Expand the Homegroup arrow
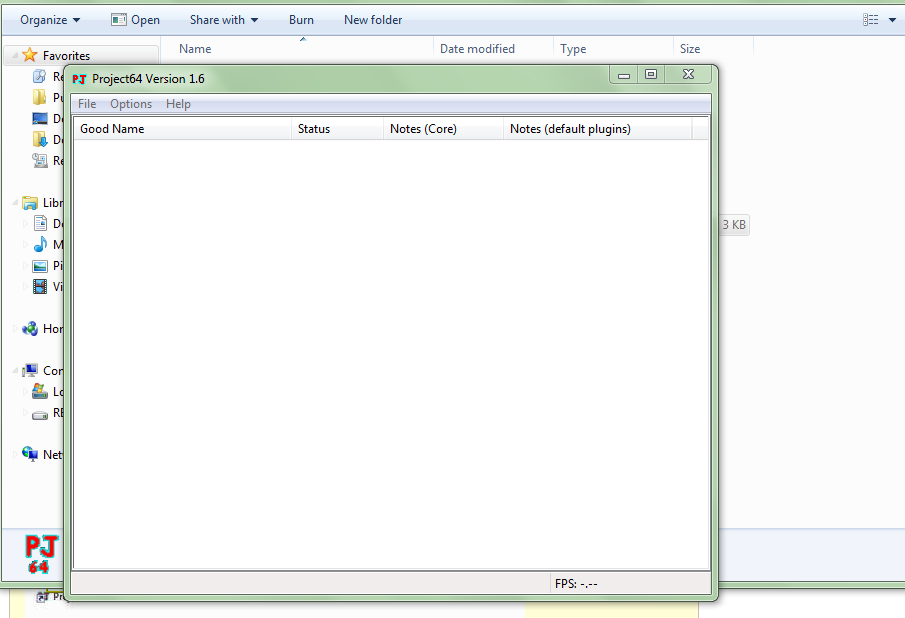The width and height of the screenshot is (905, 618). (x=15, y=328)
